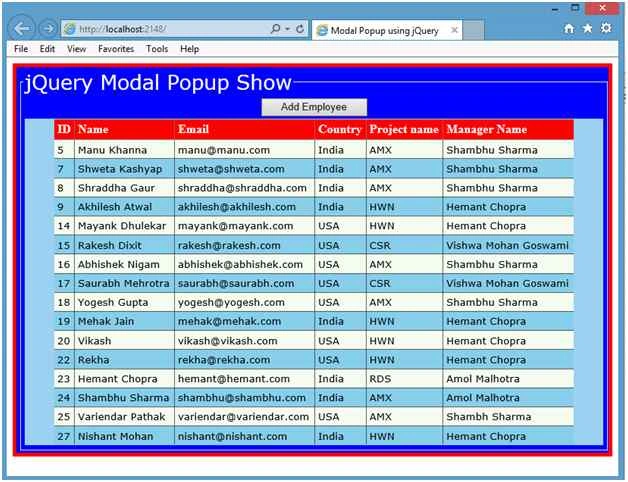Click shambhu@shambhu.com email cell
This screenshot has height=482, width=628.
tap(244, 397)
